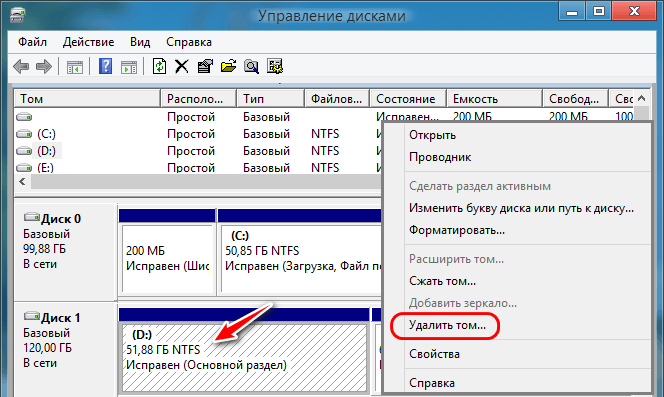This screenshot has width=664, height=397.
Task: Minimize the Управление дисками window
Action: [x=572, y=11]
